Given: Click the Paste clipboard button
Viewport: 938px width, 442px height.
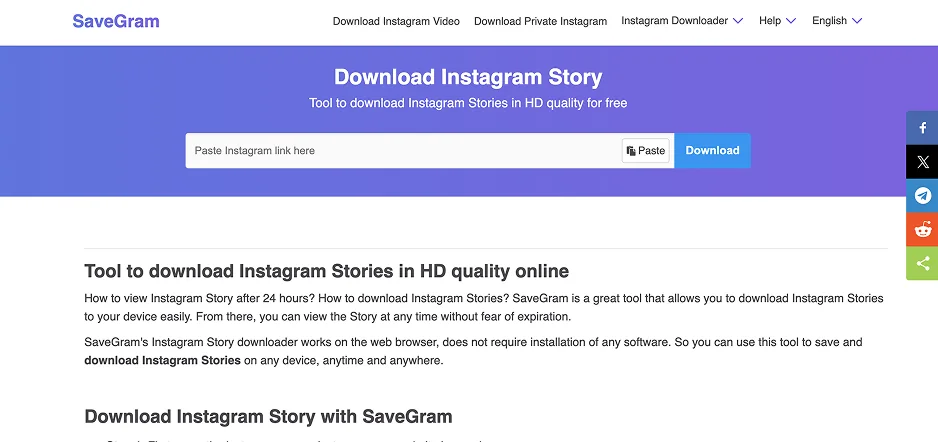Looking at the screenshot, I should (645, 151).
